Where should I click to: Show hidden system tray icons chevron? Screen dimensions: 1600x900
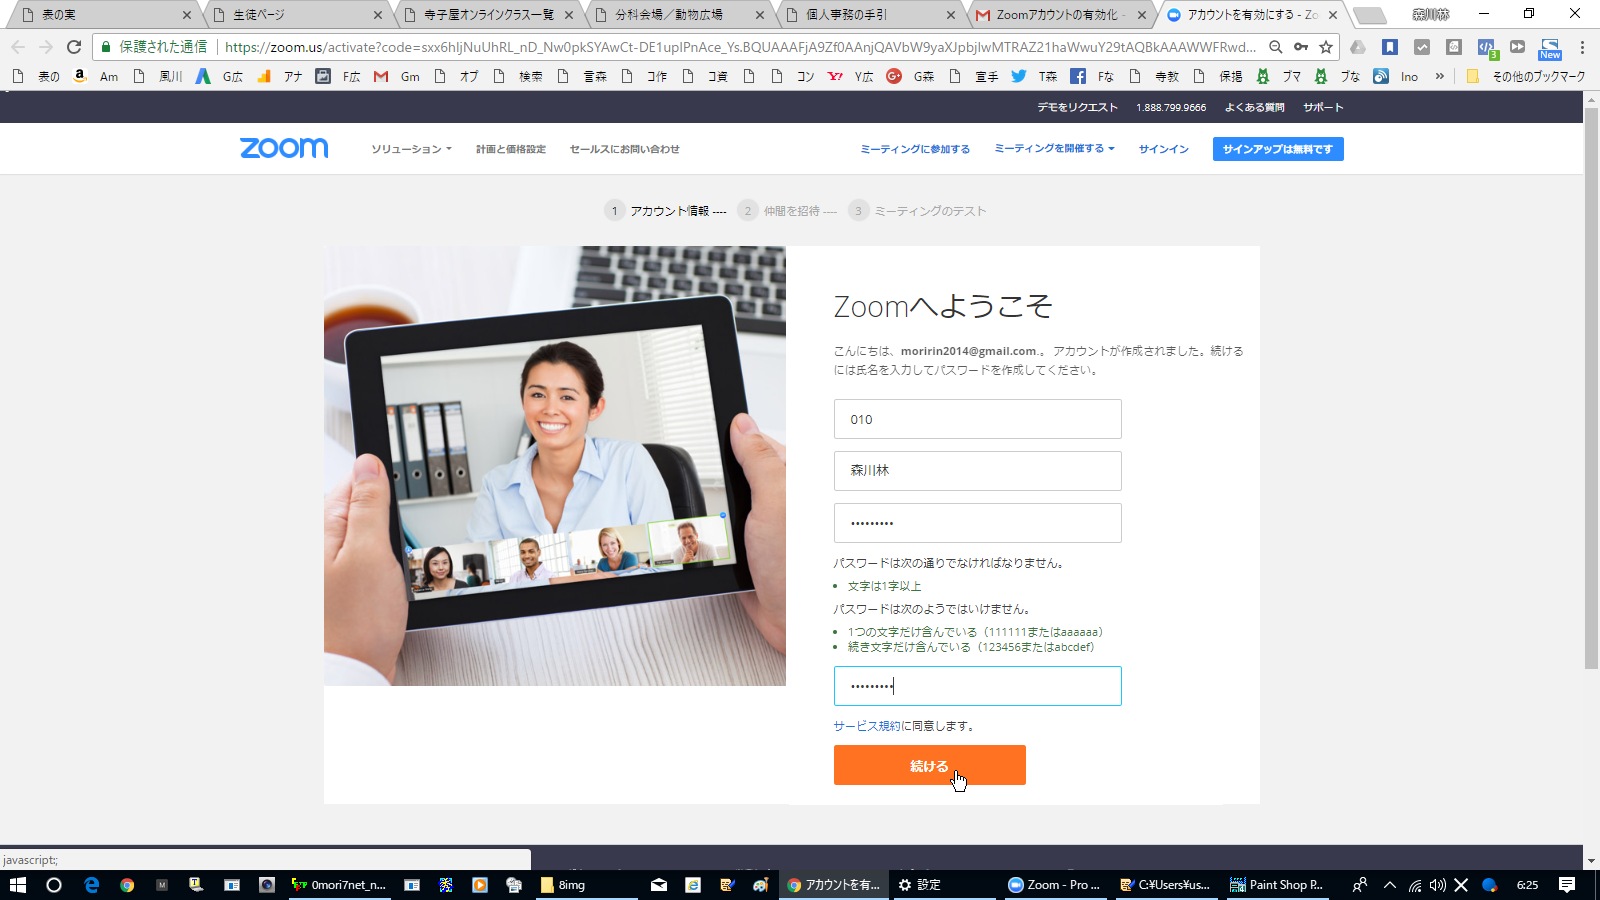point(1389,885)
